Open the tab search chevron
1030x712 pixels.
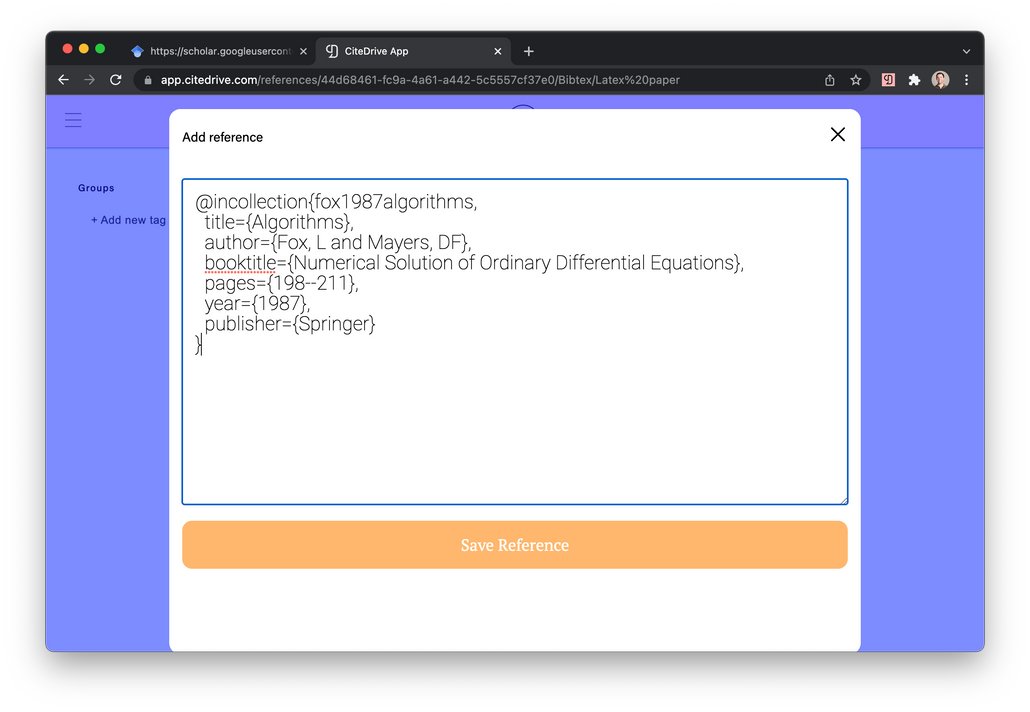click(x=964, y=51)
